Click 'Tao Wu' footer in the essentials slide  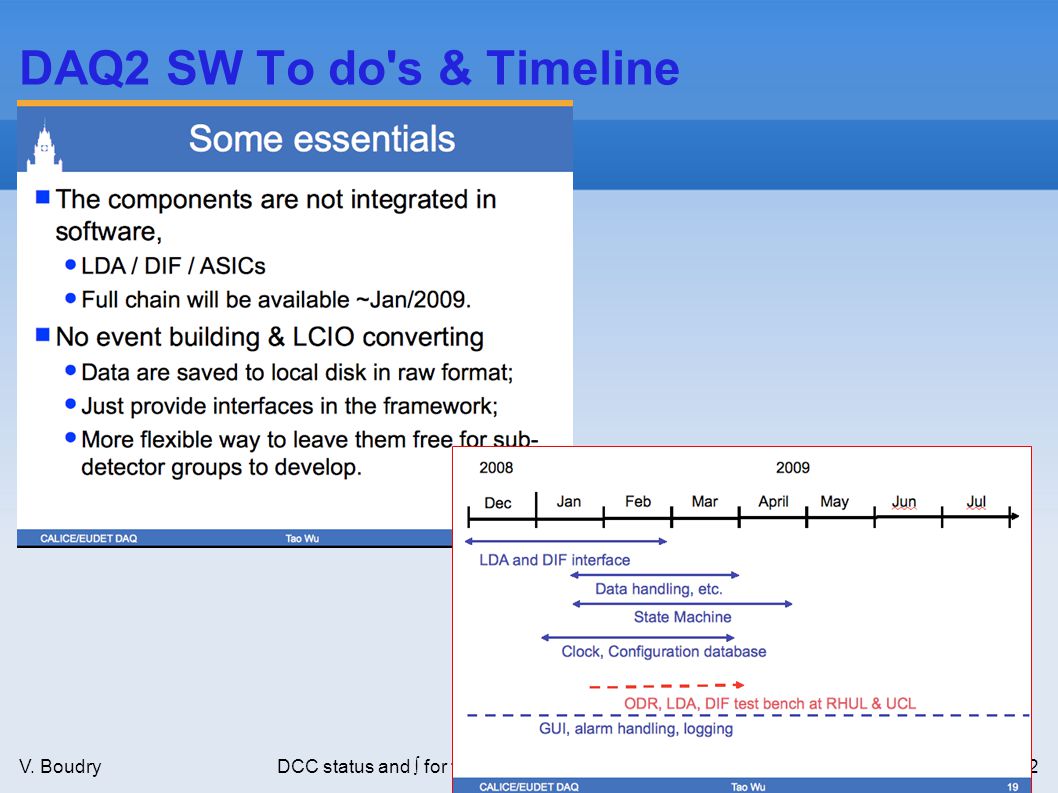[302, 539]
